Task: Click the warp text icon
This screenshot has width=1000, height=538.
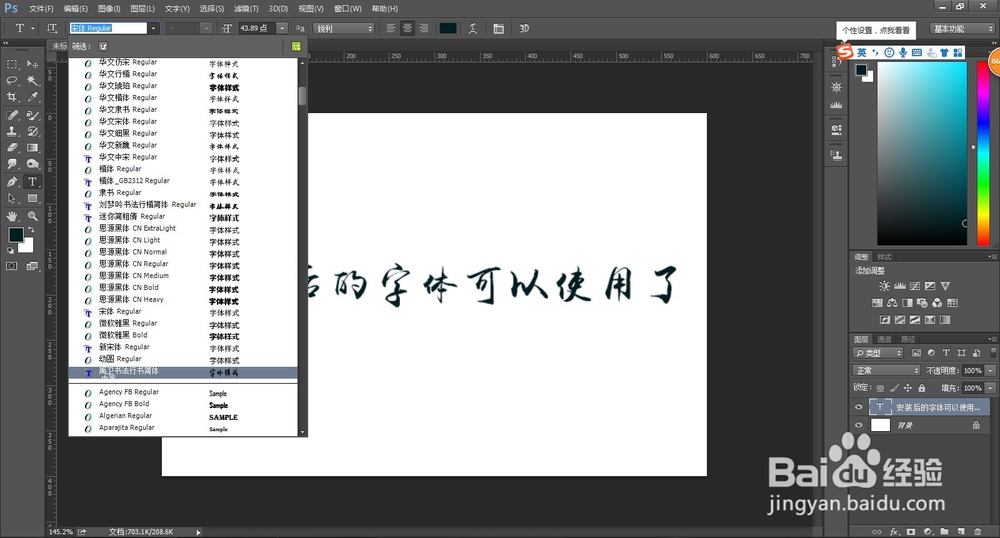Action: (x=473, y=28)
